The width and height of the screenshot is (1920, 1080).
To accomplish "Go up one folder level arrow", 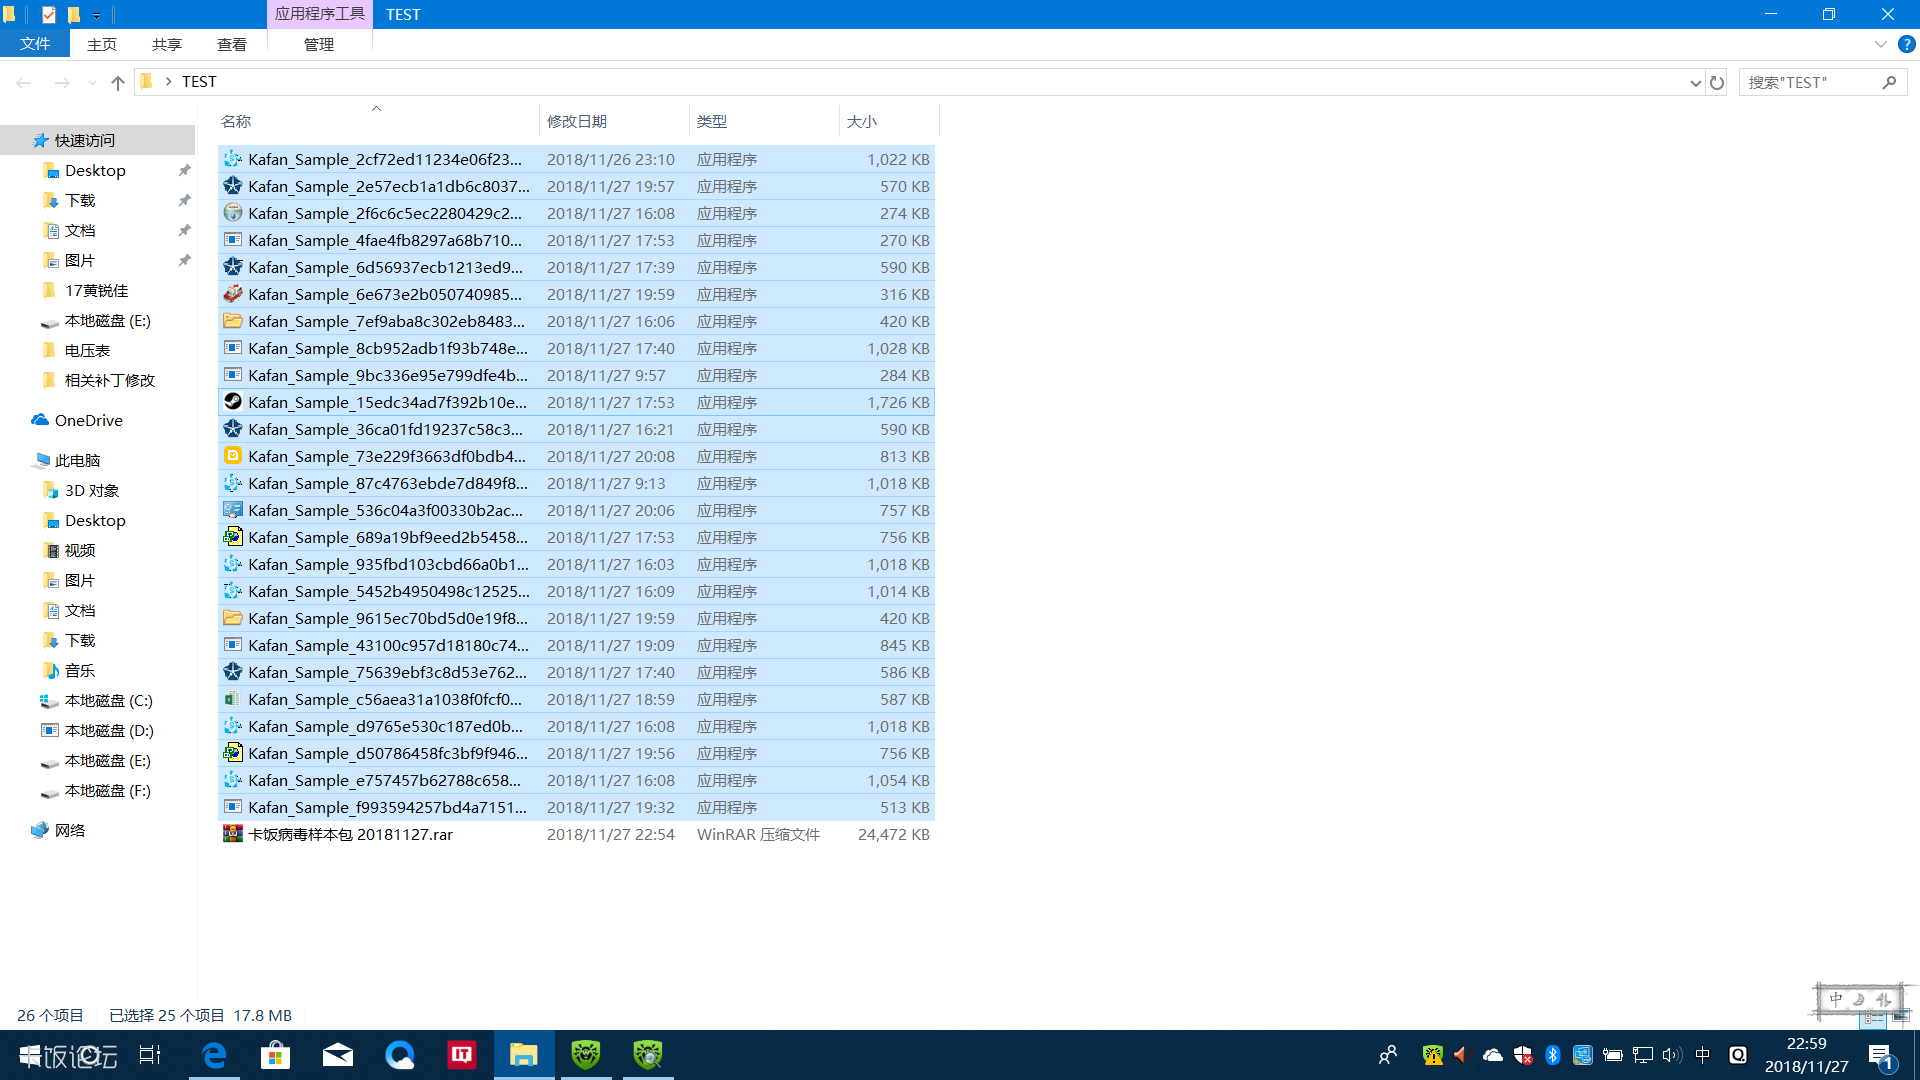I will tap(118, 82).
